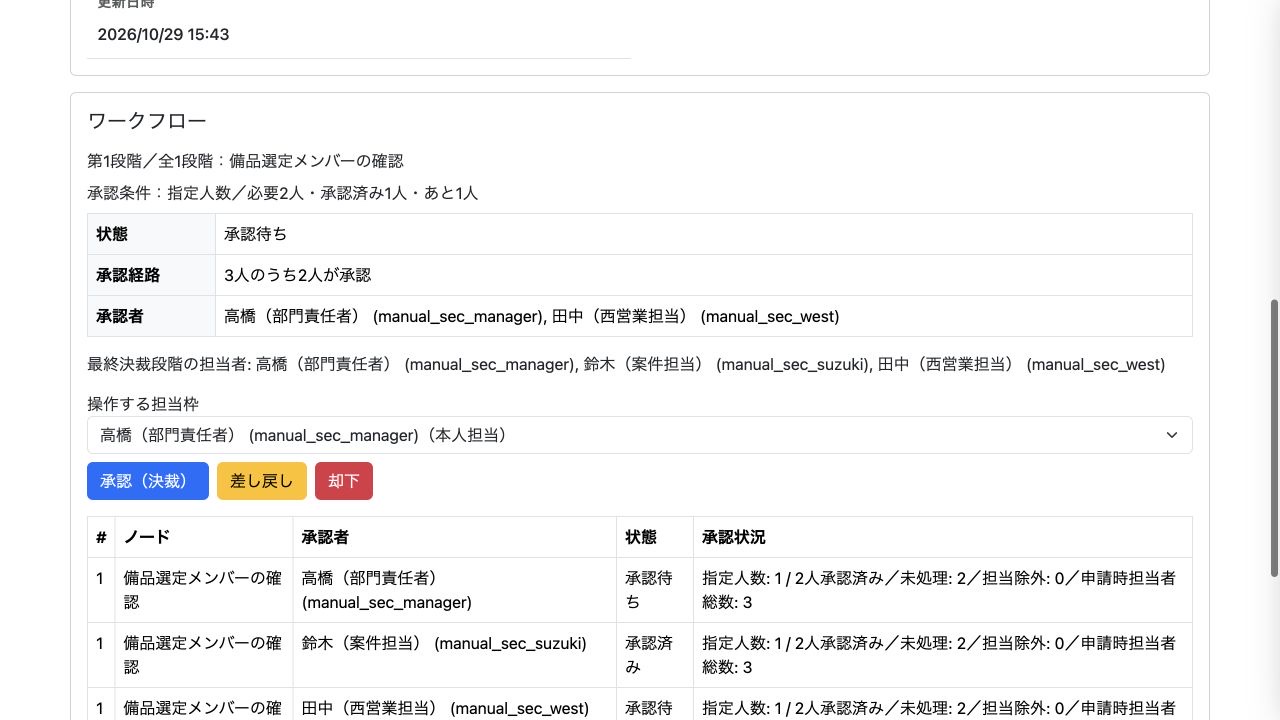Click the update timestamp 2026/10/29 15:43
Screen dimensions: 1280x720
pyautogui.click(x=164, y=34)
